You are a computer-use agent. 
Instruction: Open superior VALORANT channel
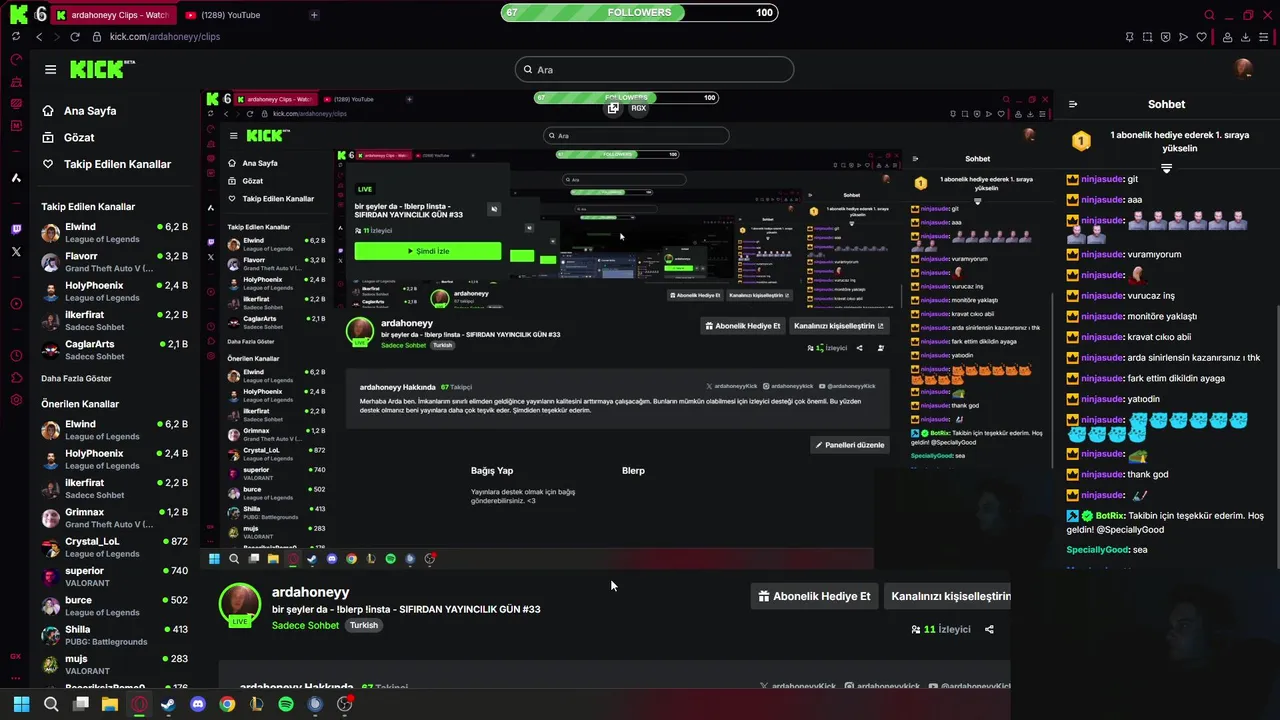tap(114, 576)
